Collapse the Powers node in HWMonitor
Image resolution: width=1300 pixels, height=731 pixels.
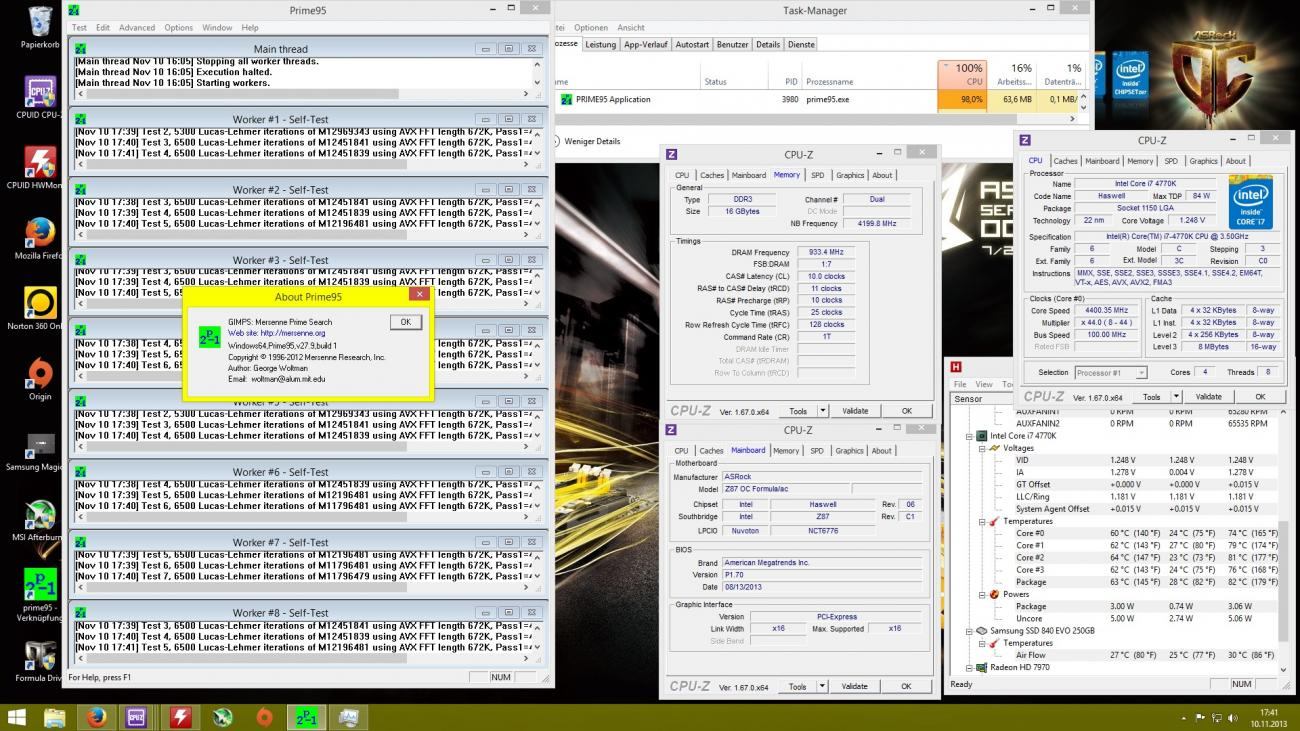coord(982,594)
